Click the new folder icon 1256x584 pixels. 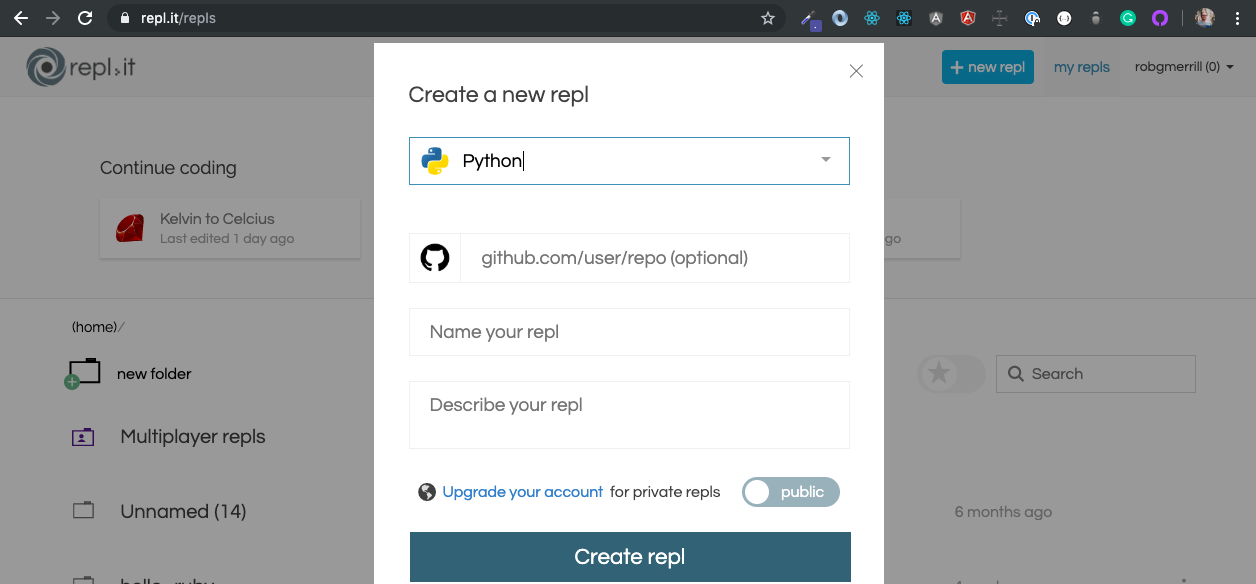coord(83,373)
